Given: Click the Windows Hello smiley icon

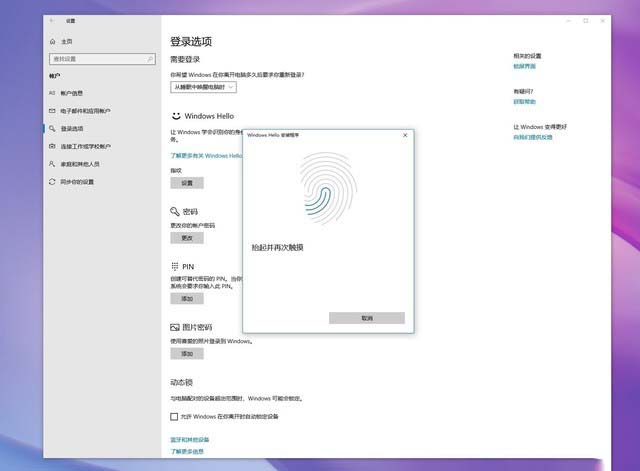Looking at the screenshot, I should point(176,116).
